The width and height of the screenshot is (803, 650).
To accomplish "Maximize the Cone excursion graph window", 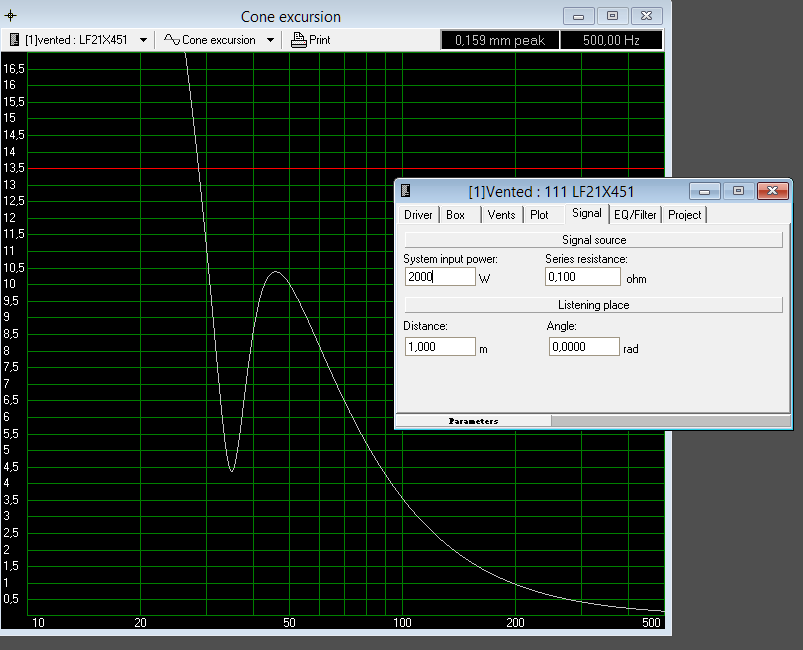I will point(613,16).
